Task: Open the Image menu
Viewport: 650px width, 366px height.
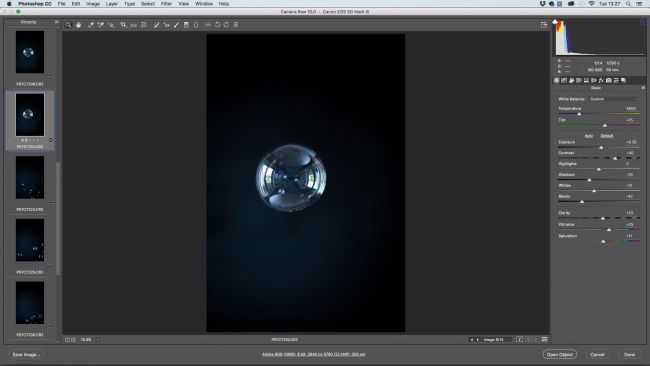Action: 93,4
